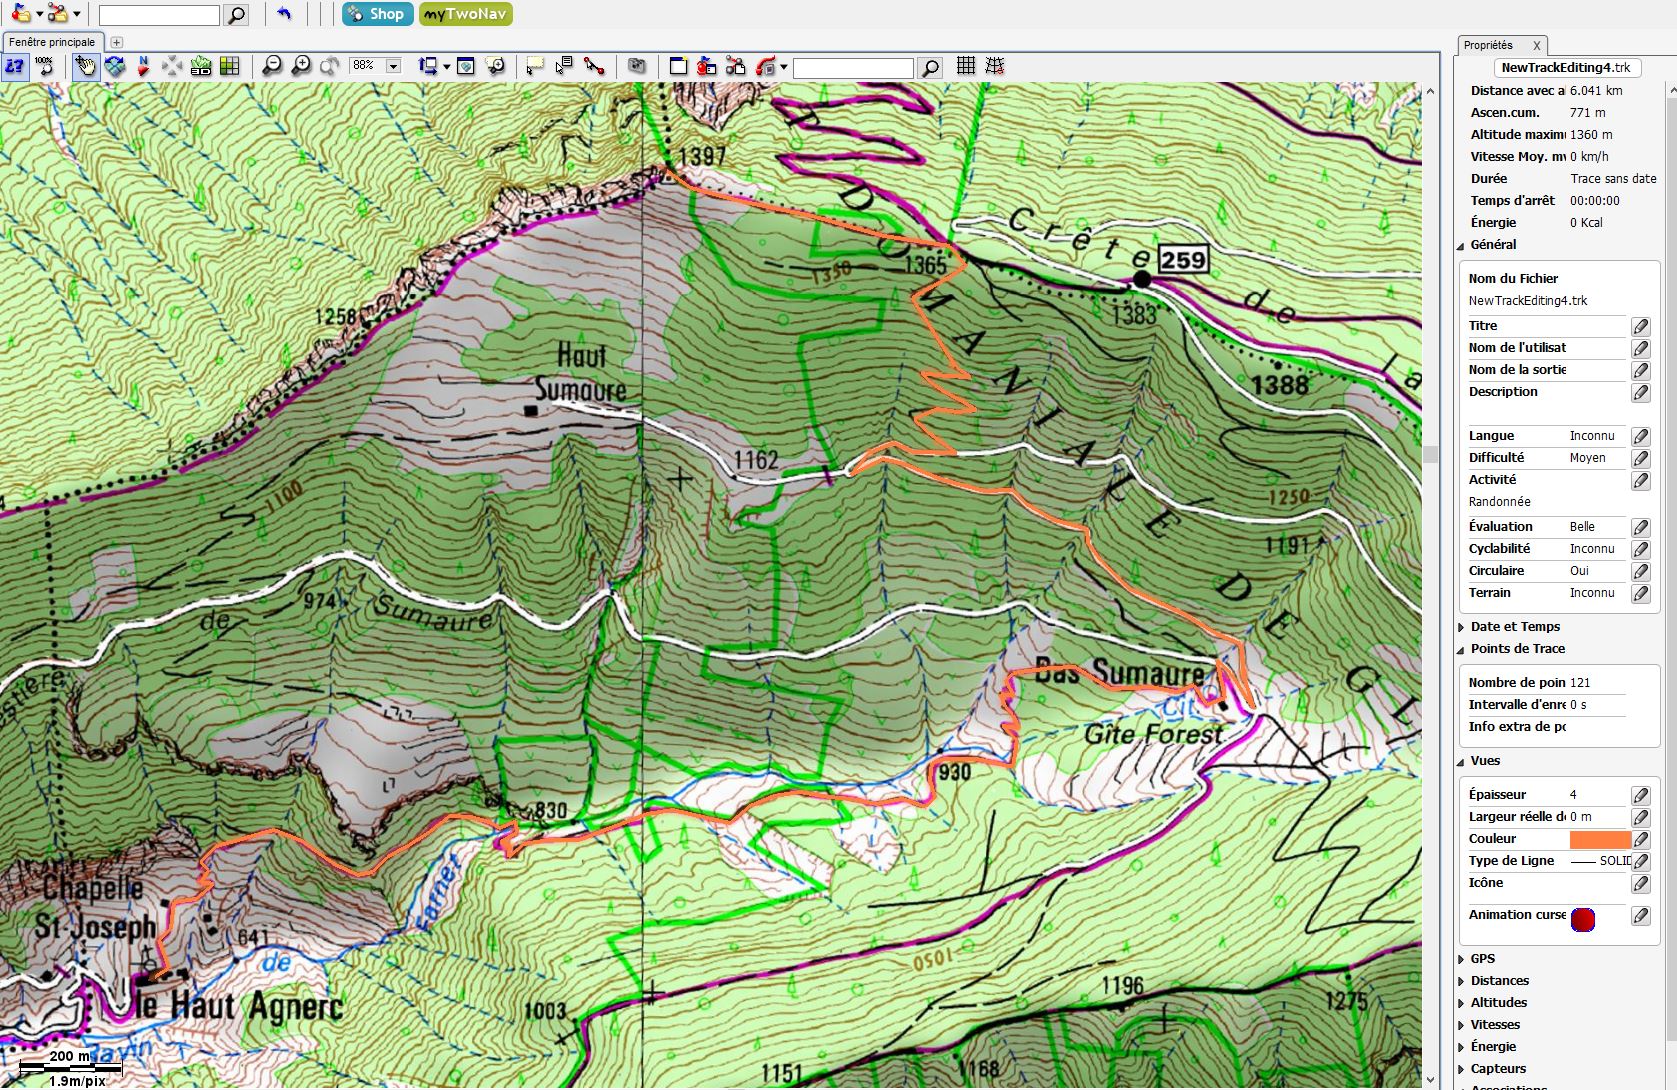Click the 100% zoom scale icon

coord(44,66)
